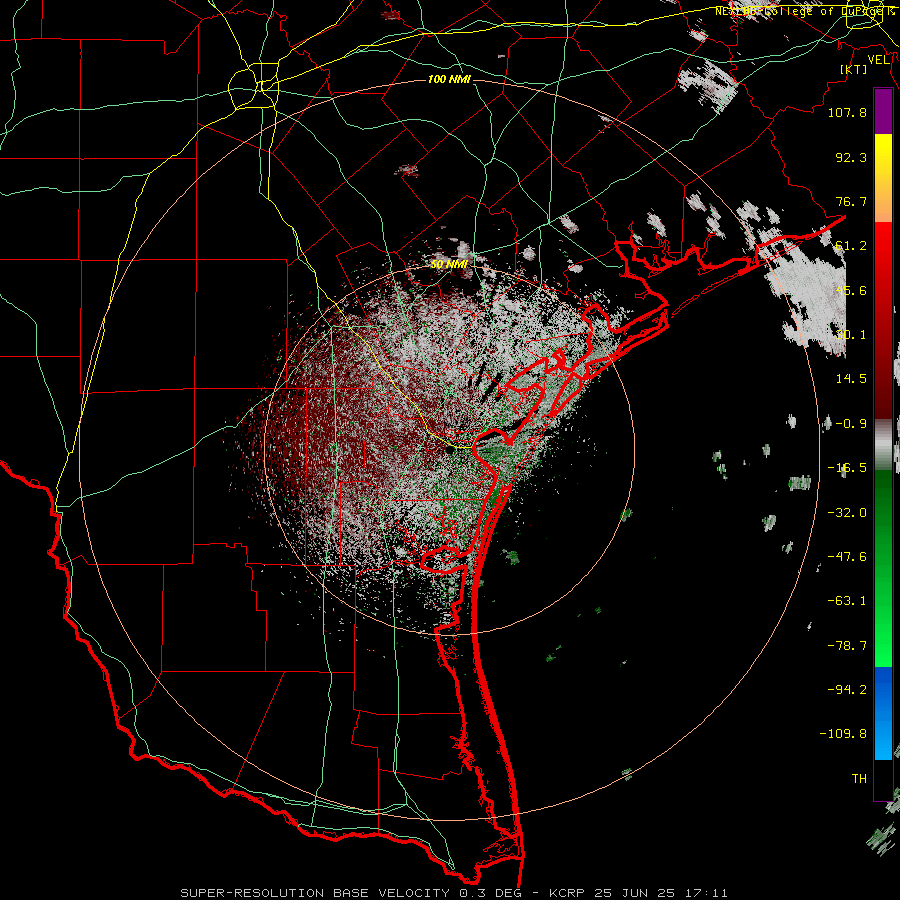
Task: Click the 30.1 legend value
Action: click(851, 335)
